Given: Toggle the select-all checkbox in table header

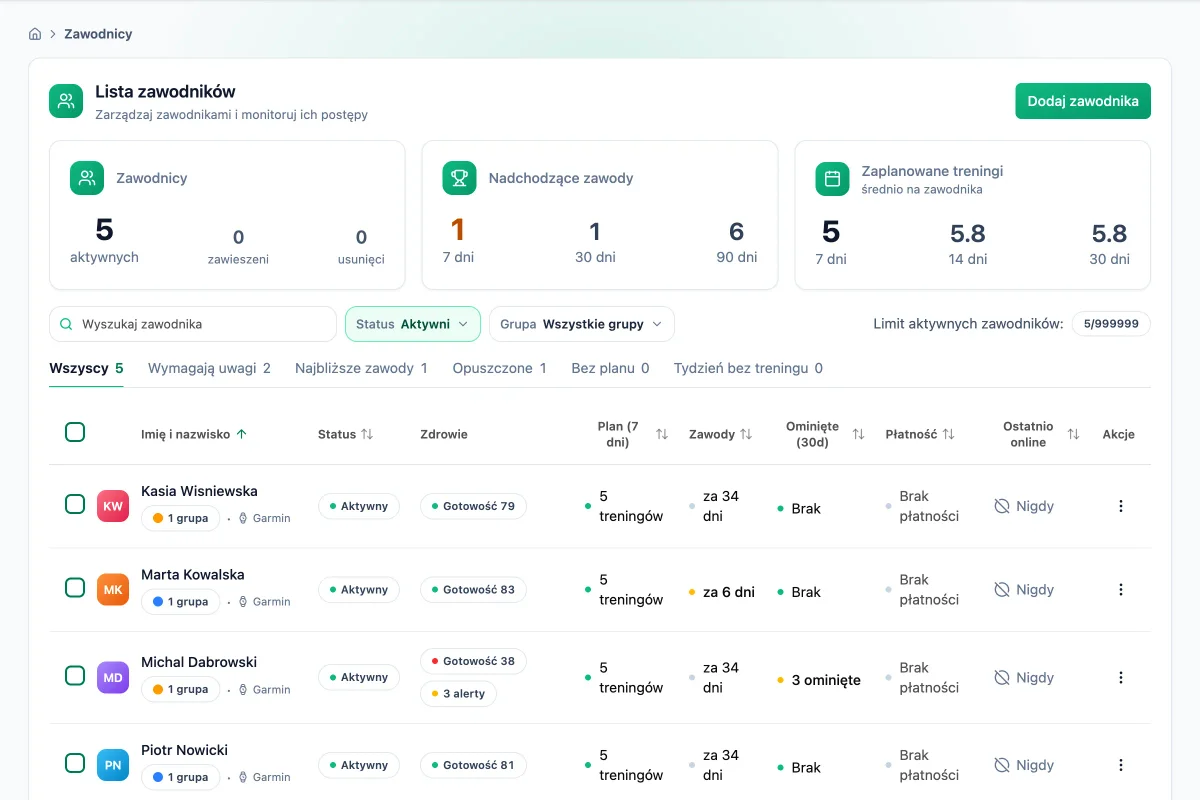Looking at the screenshot, I should point(75,432).
